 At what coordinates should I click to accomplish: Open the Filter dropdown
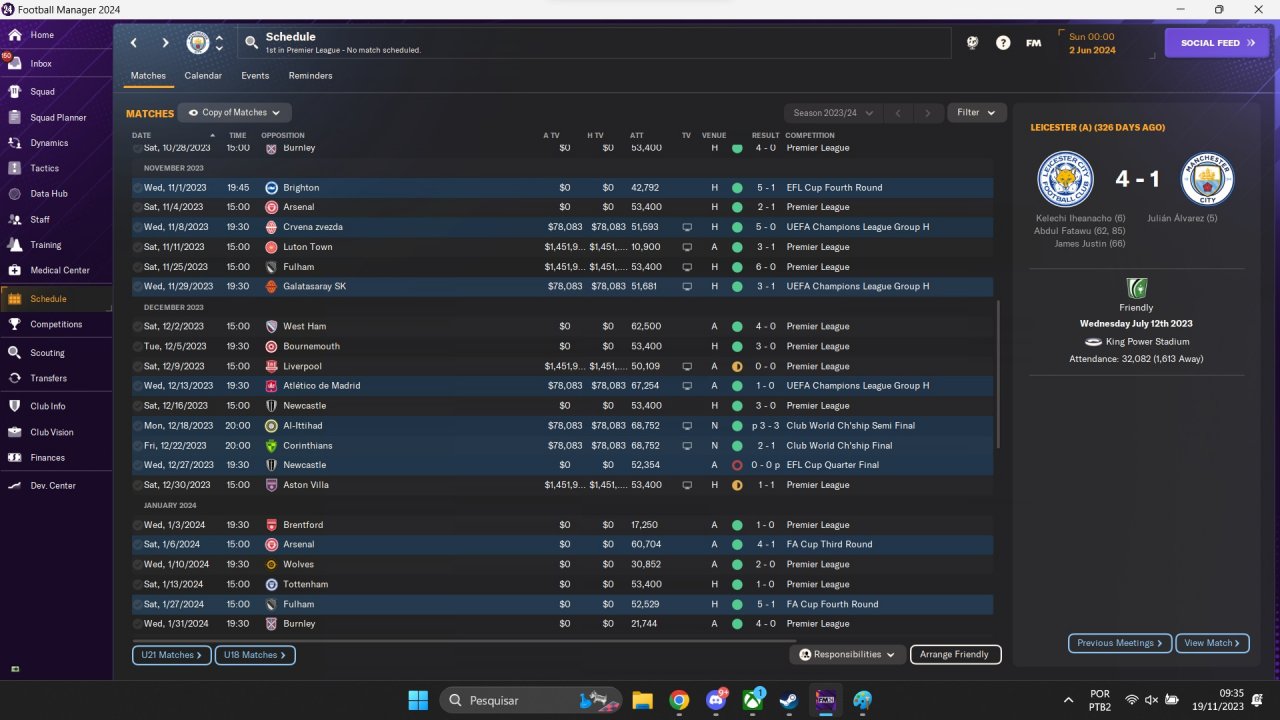tap(977, 113)
